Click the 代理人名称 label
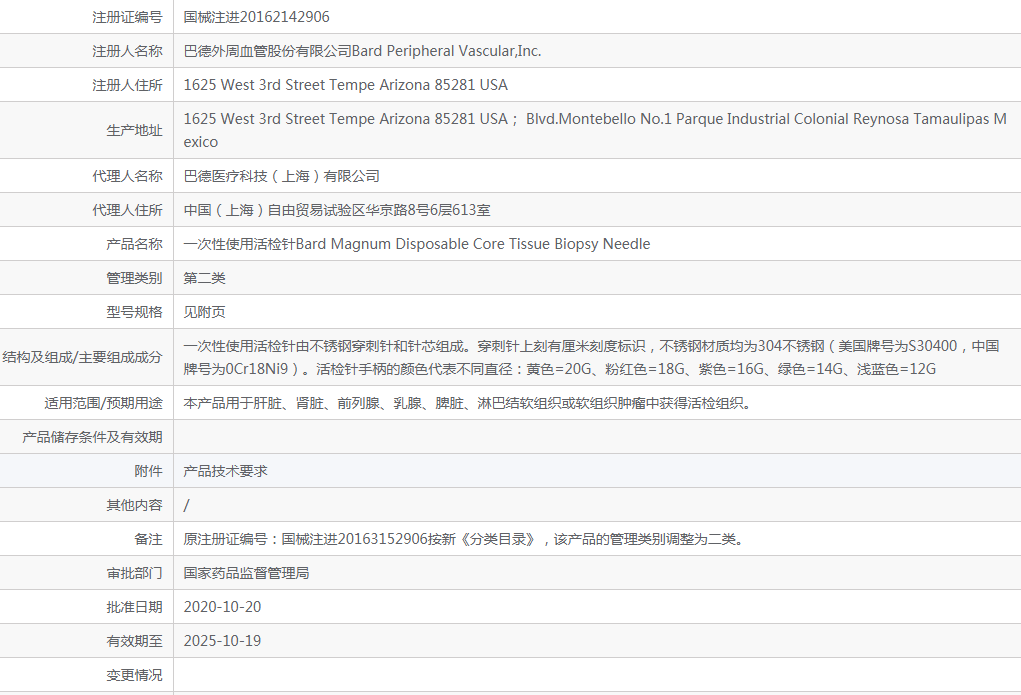The width and height of the screenshot is (1021, 695). pos(128,176)
